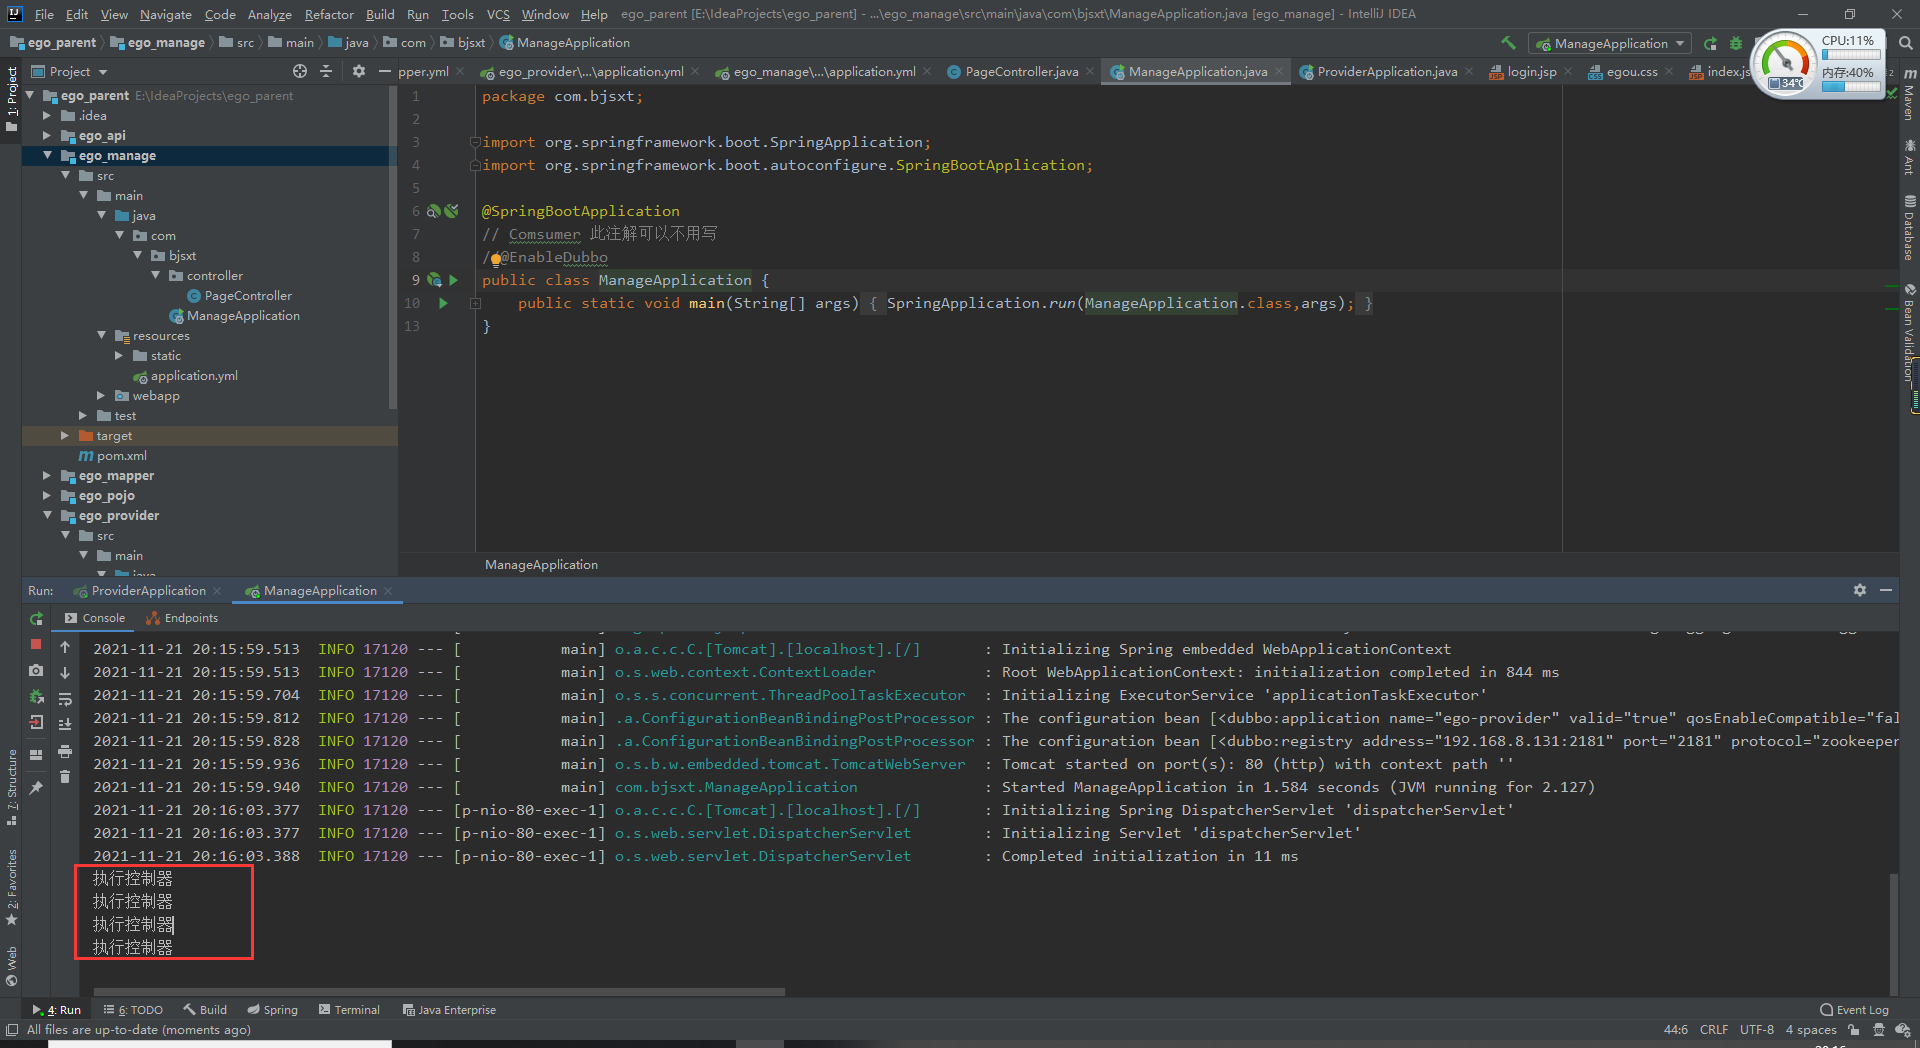Click the dump threads camera icon
The image size is (1920, 1048).
[x=36, y=670]
